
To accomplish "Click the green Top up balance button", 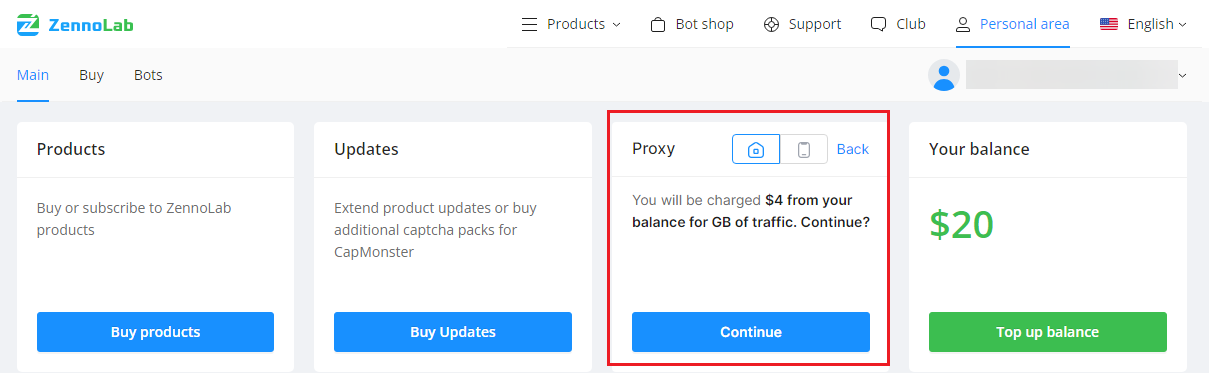I will pos(1048,332).
